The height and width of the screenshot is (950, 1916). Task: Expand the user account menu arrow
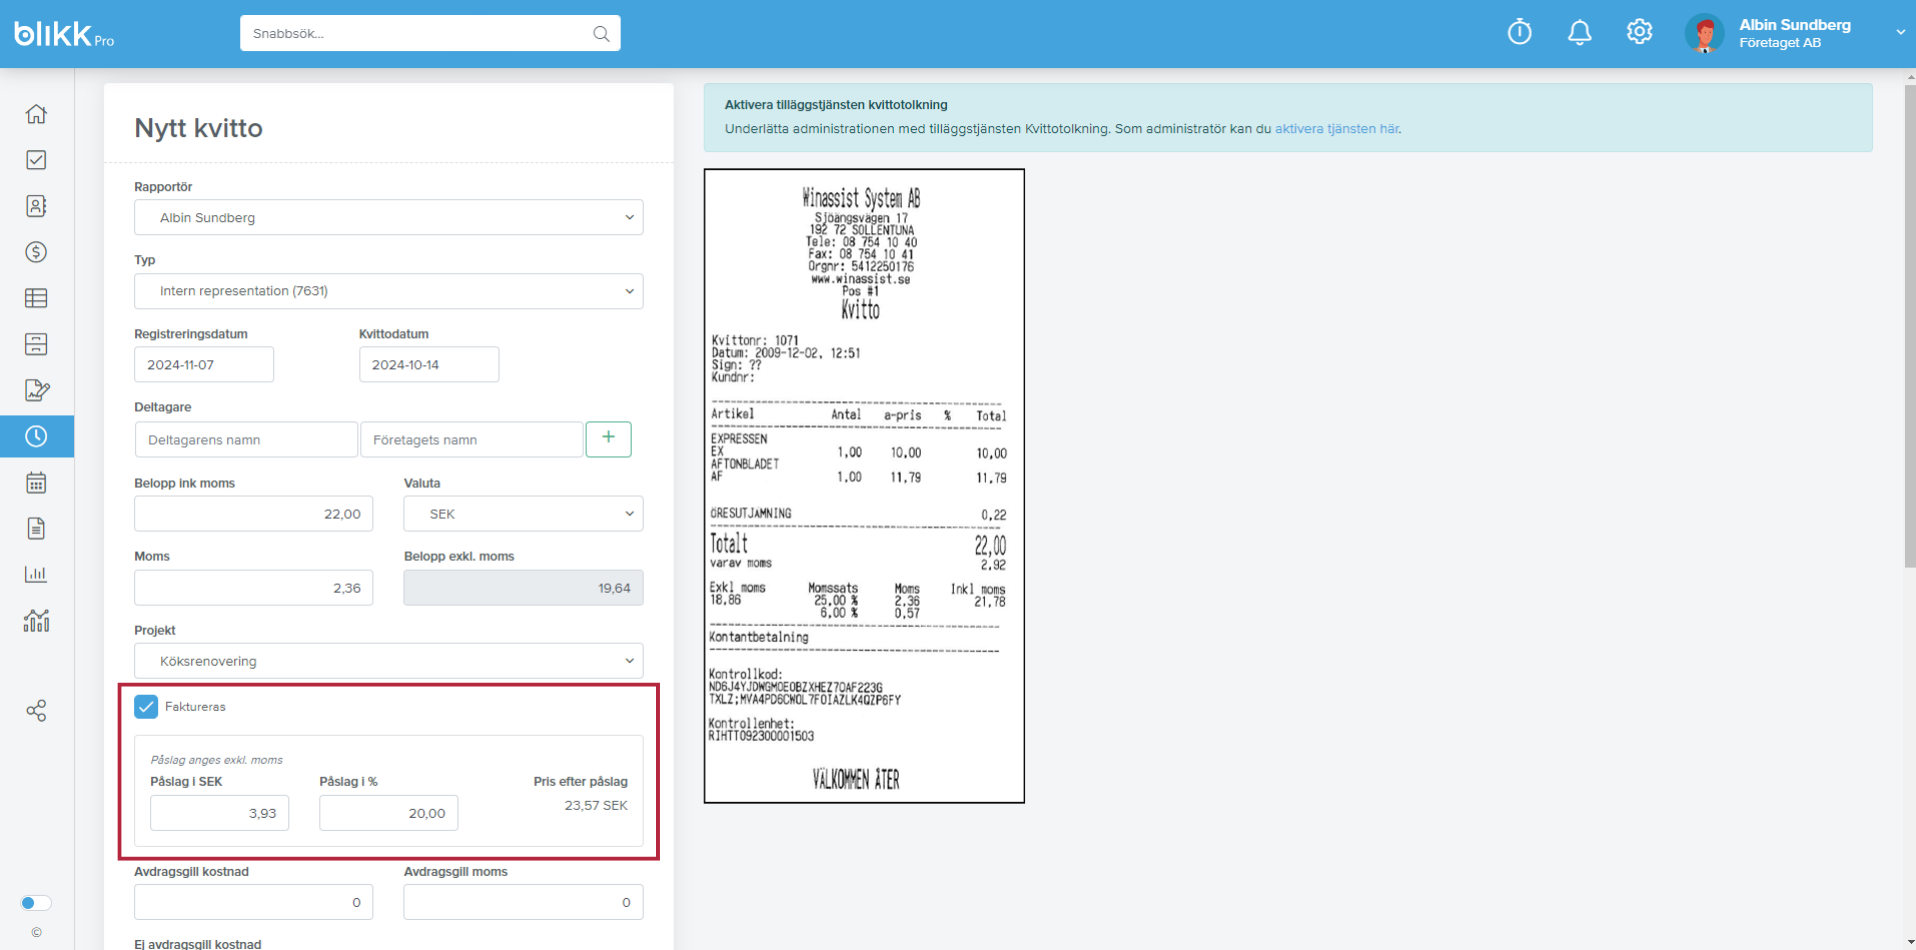(1900, 33)
